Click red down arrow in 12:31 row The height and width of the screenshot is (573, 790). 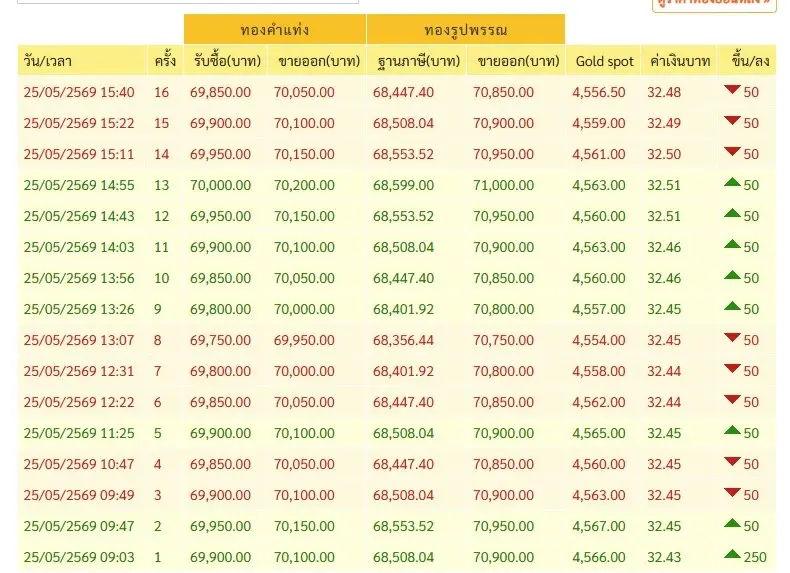click(732, 368)
